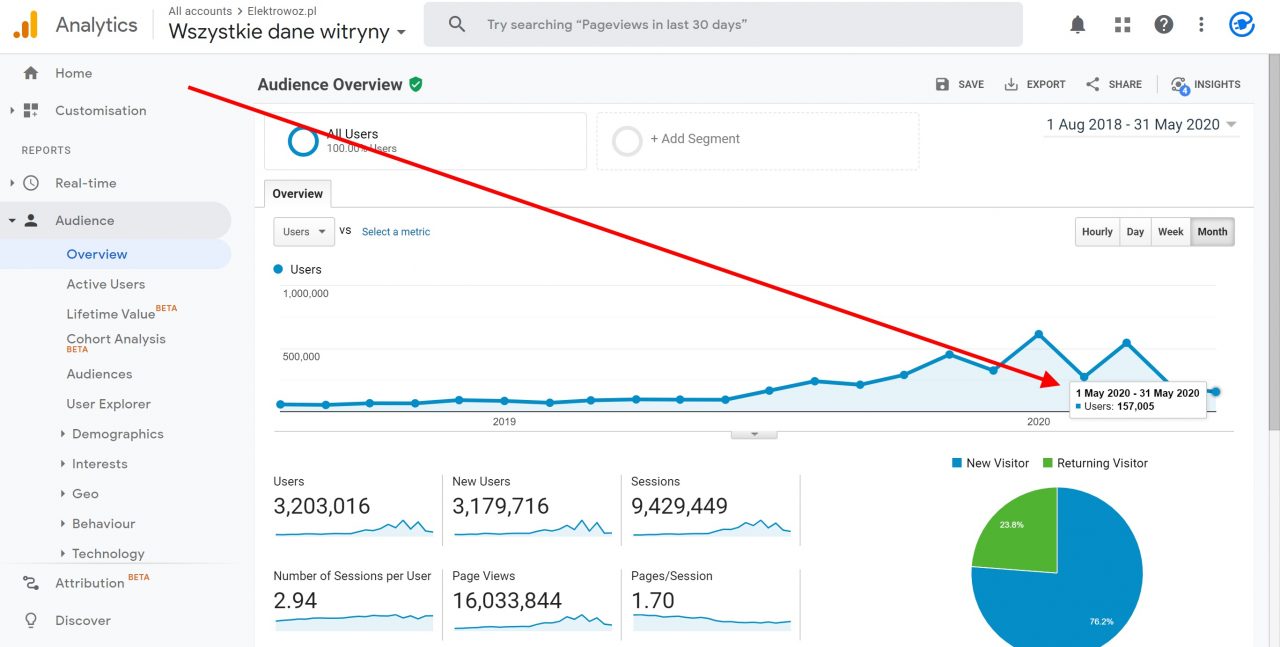Select the Overview tab above the chart
Image resolution: width=1280 pixels, height=647 pixels.
click(x=298, y=194)
